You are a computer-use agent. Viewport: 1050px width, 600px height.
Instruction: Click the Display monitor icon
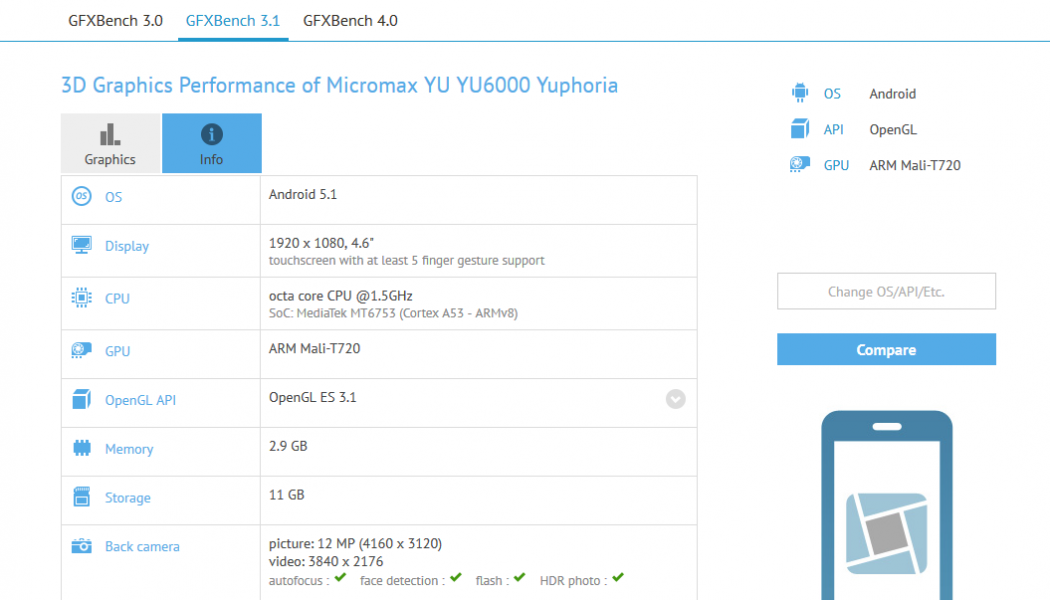pos(81,246)
